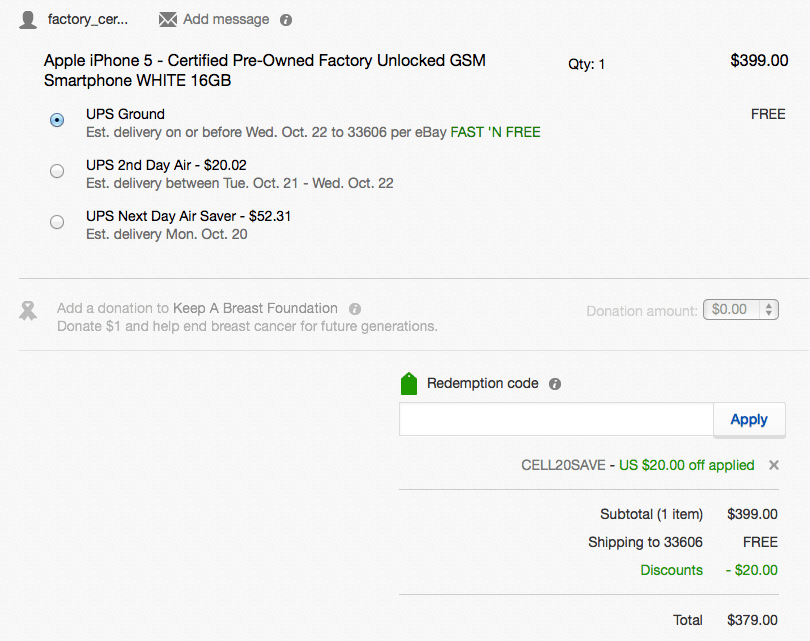Click the info icon beside Keep A Breast Foundation
The width and height of the screenshot is (810, 641).
[355, 309]
